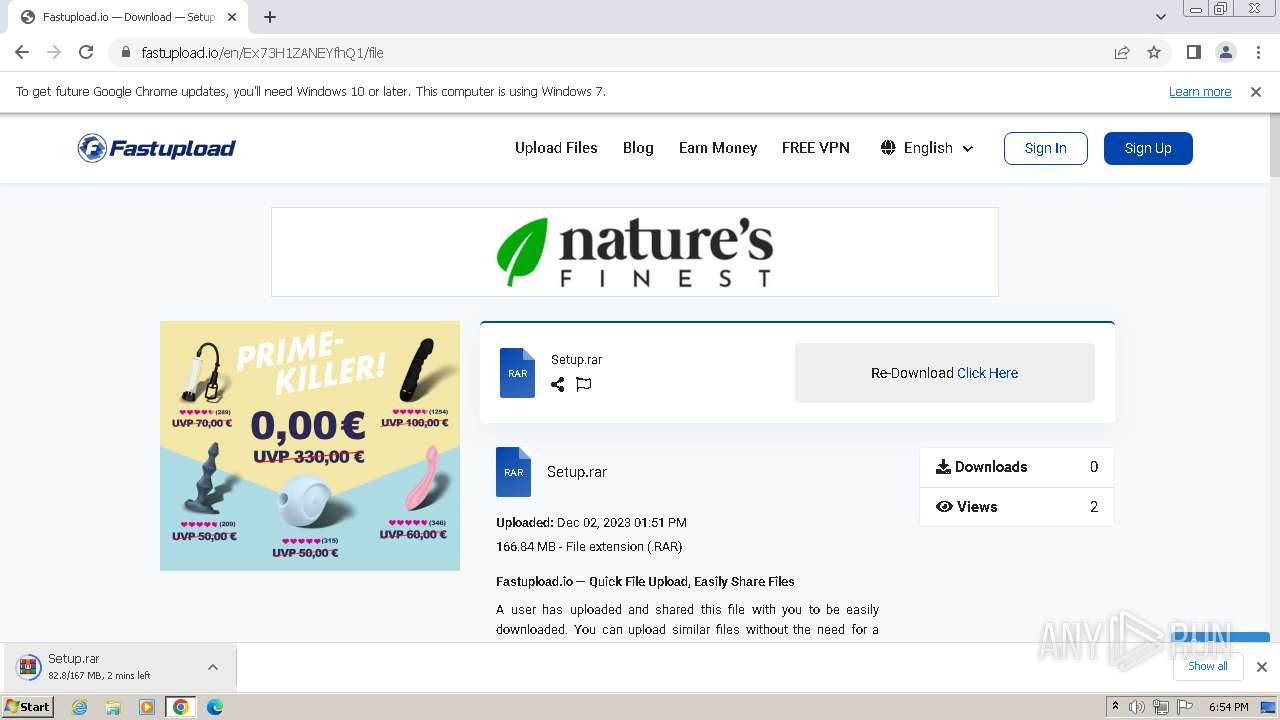Open Upload Files menu item
1280x720 pixels.
point(556,147)
